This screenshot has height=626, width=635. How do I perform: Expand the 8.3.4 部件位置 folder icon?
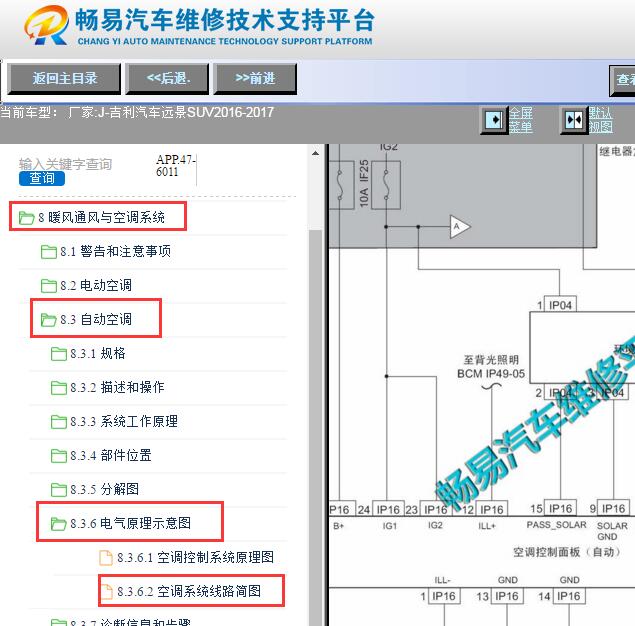click(59, 456)
